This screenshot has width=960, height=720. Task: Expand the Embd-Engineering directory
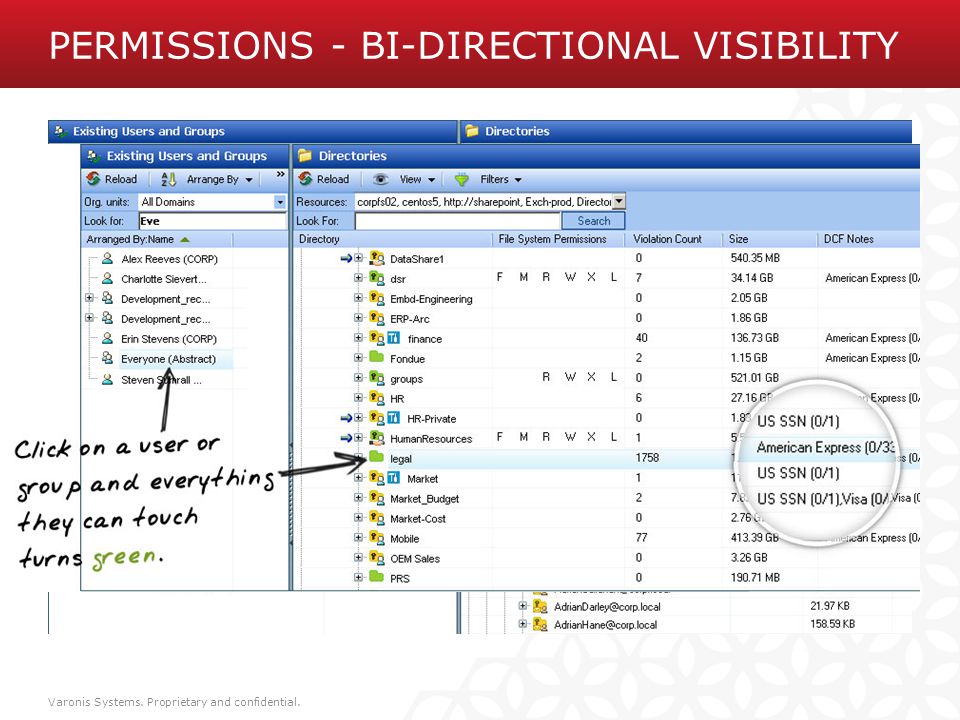coord(359,298)
